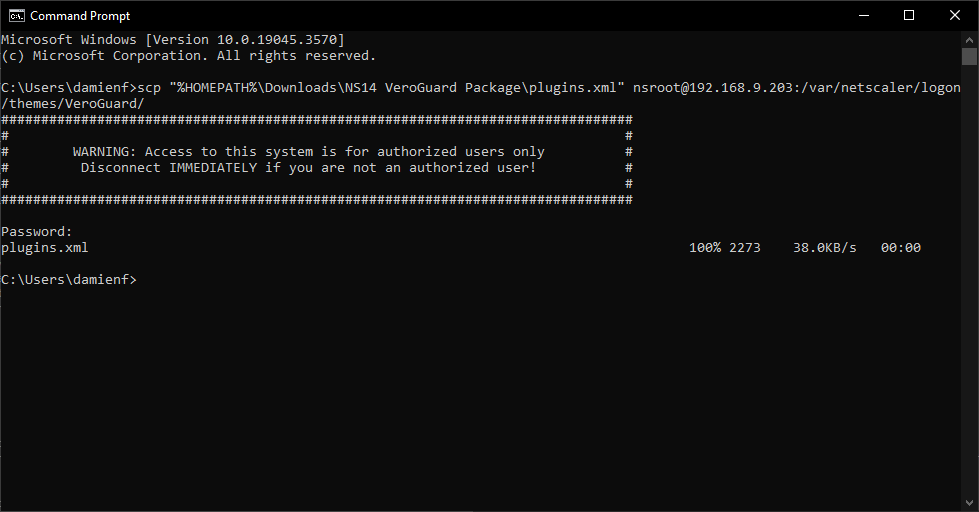
Task: Click the "Disconnect IMMEDIATELY" banner line
Action: point(308,167)
